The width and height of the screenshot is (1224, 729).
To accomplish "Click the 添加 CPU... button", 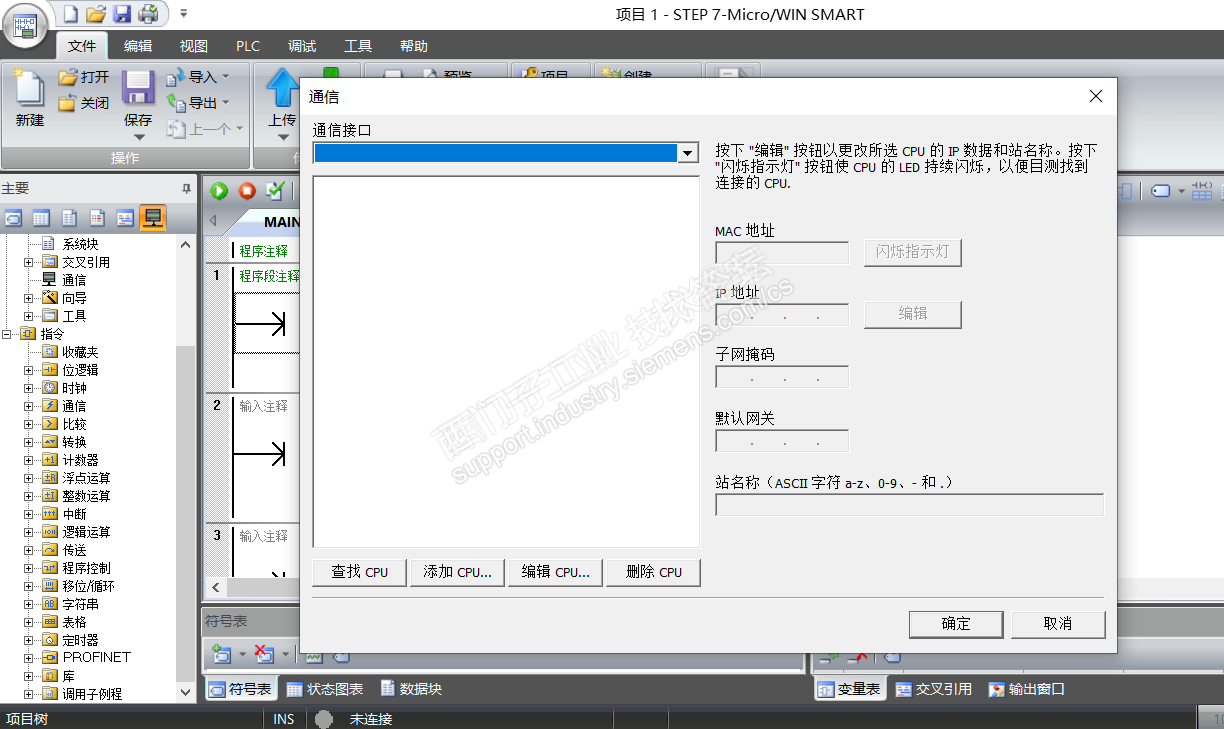I will (x=458, y=572).
